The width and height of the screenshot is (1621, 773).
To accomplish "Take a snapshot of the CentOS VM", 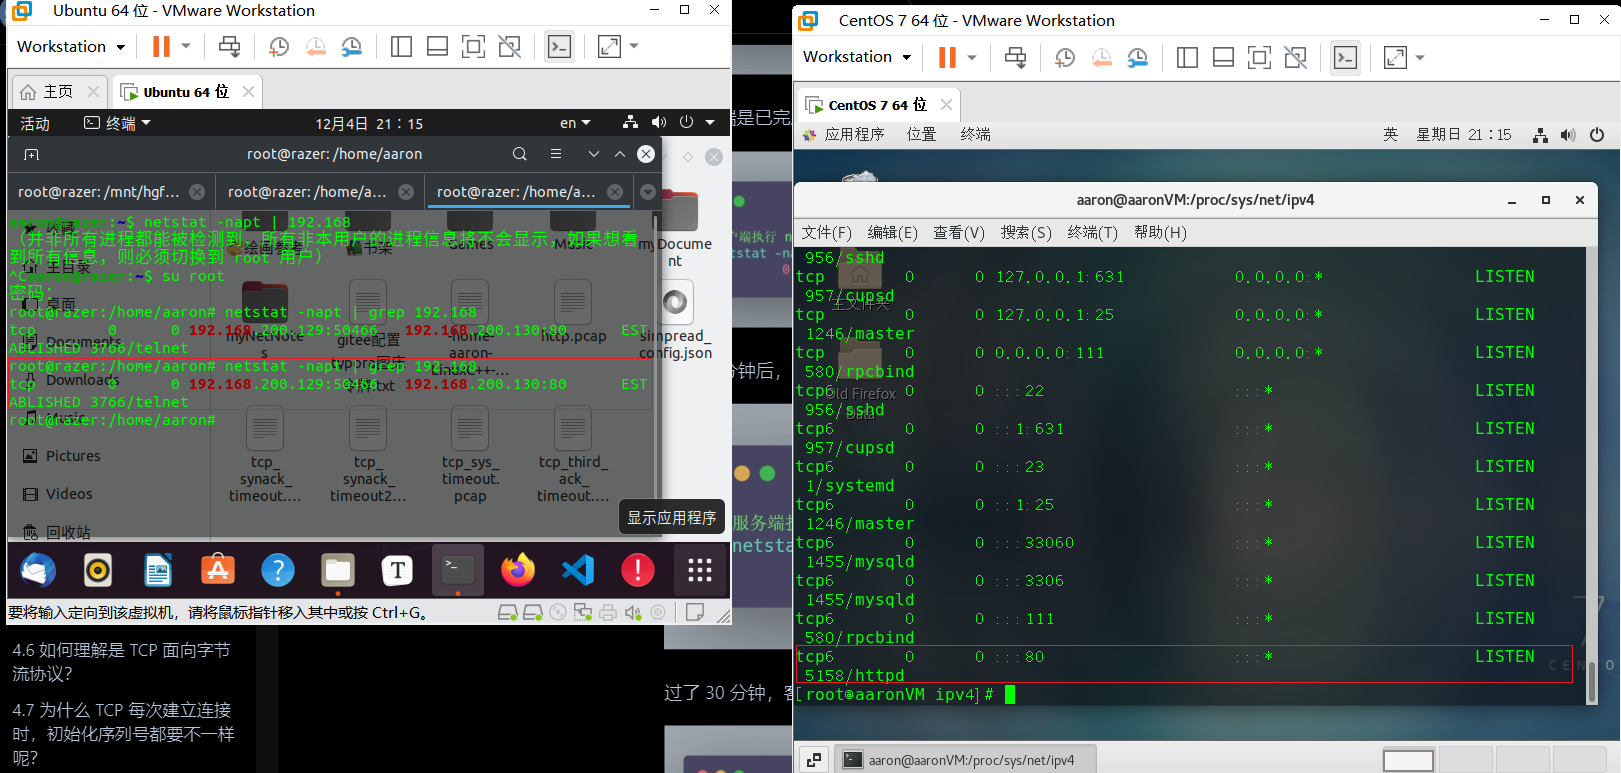I will click(1065, 57).
